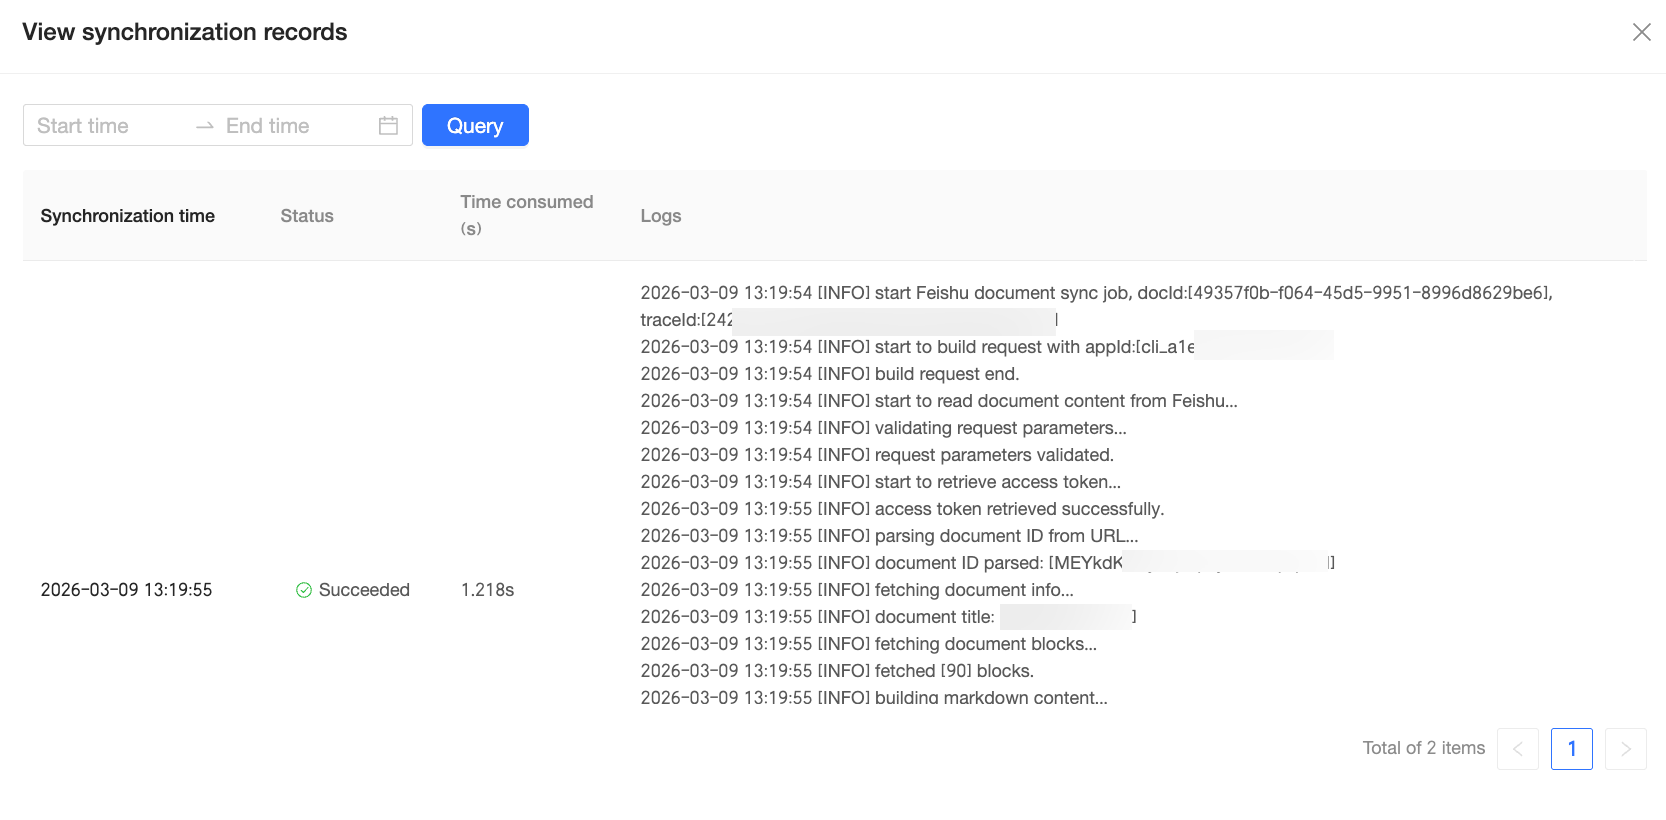Image resolution: width=1666 pixels, height=820 pixels.
Task: Select the 2026-03-09 13:19:55 synchronization time cell
Action: [126, 590]
